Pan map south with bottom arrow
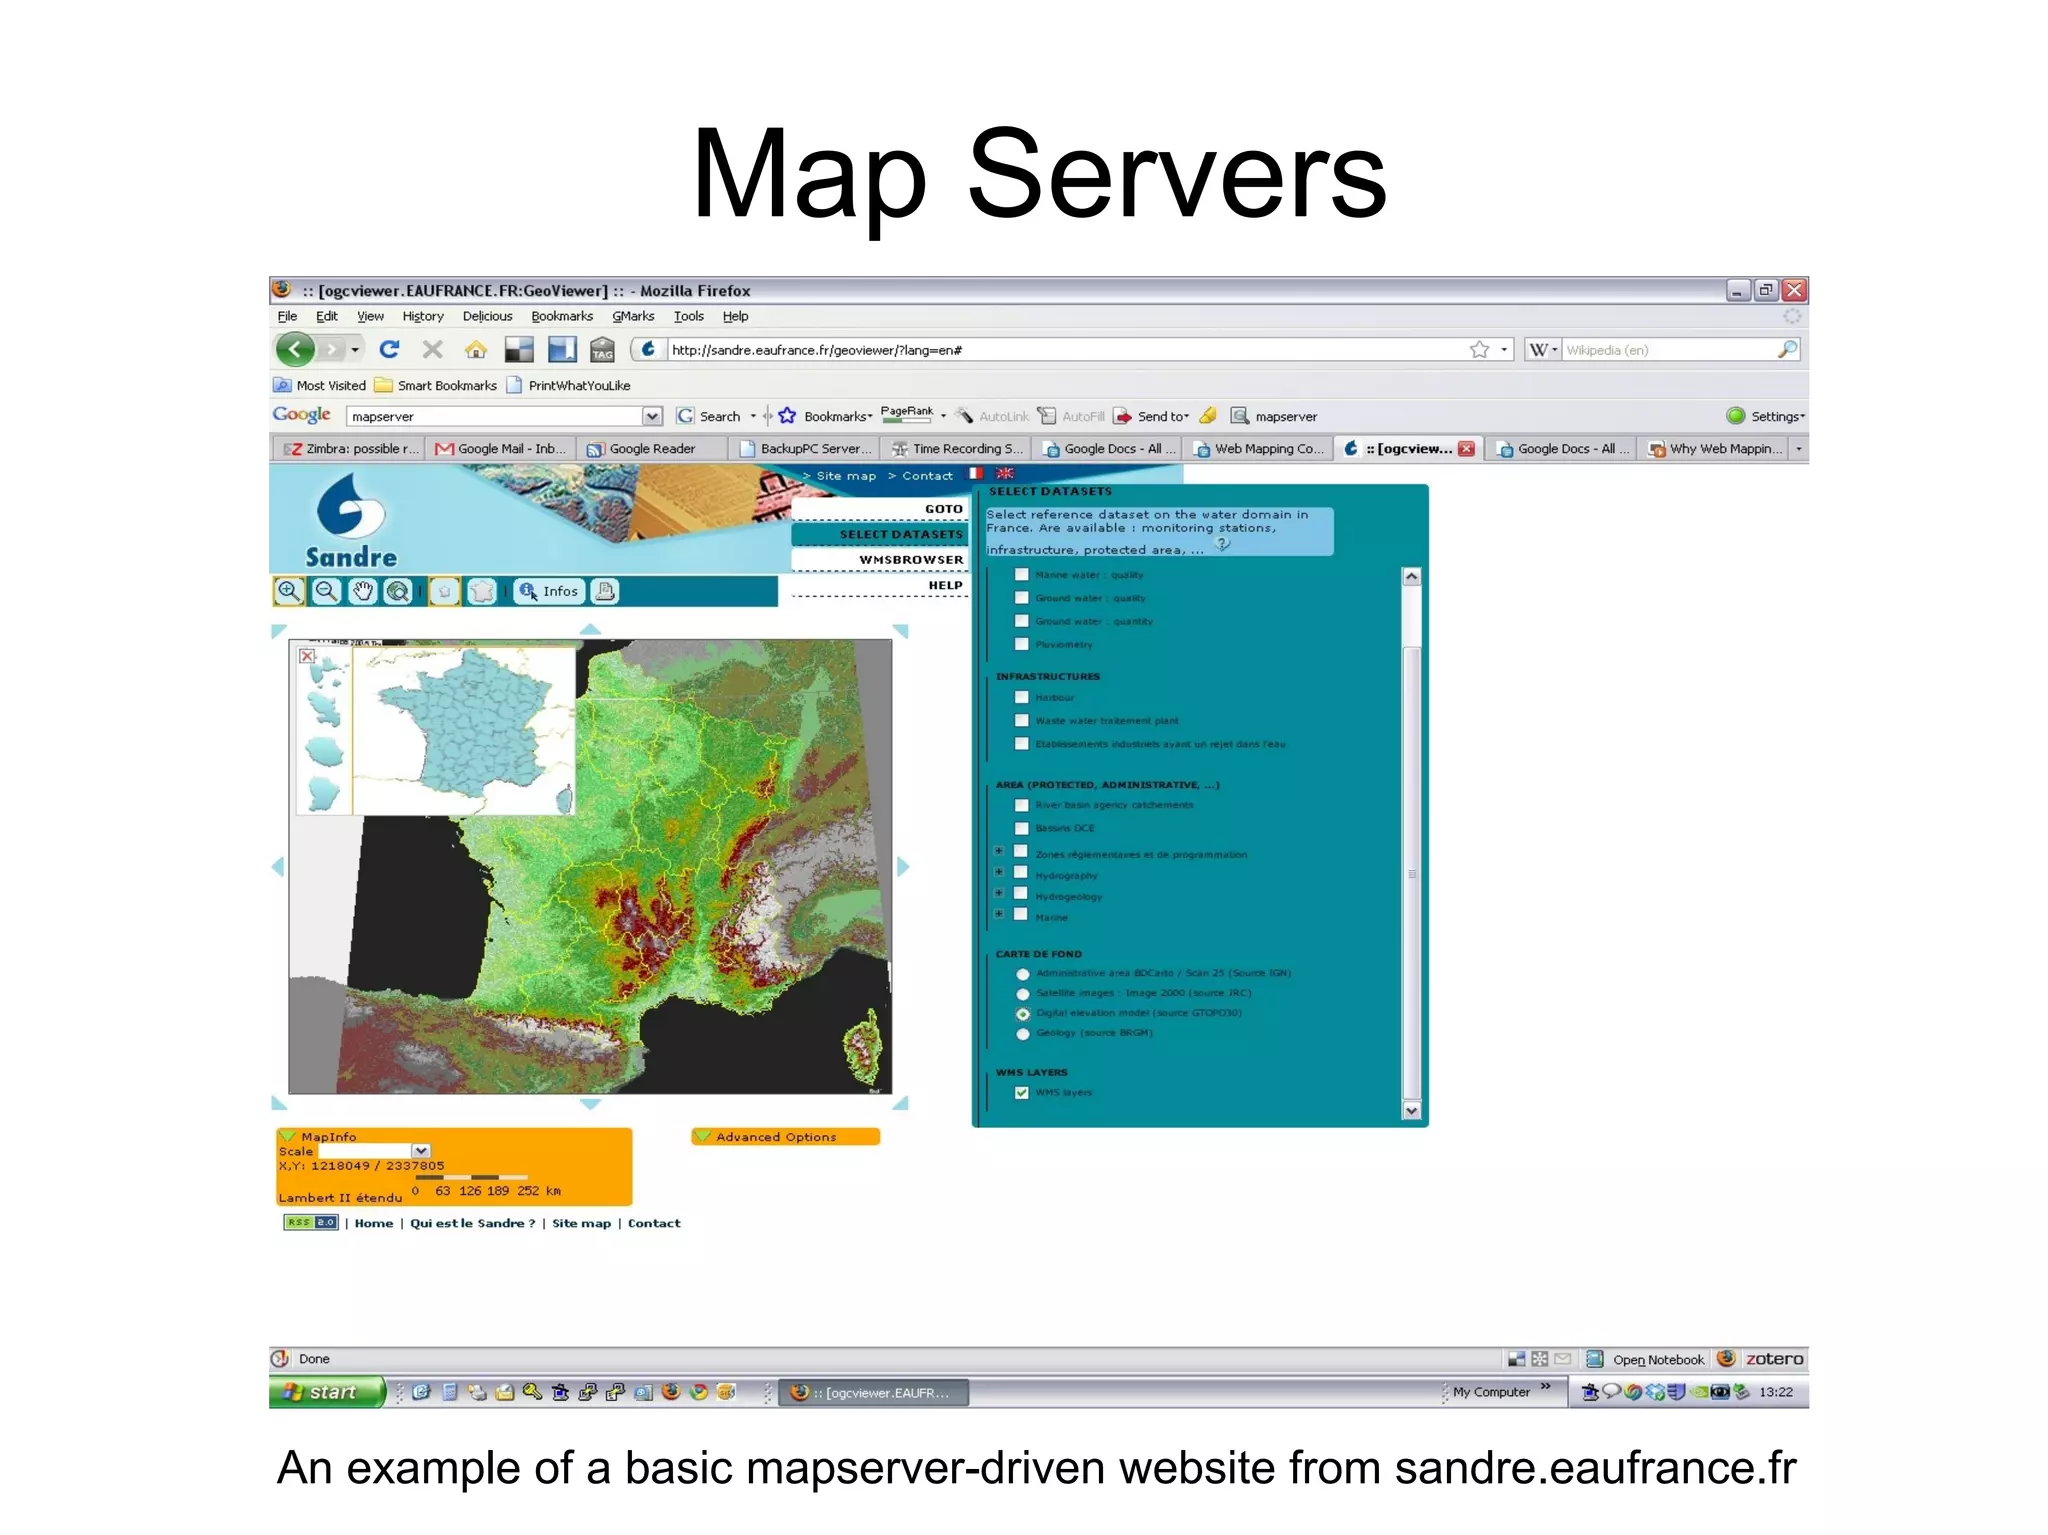Screen dimensions: 2048x1535 (x=590, y=1103)
